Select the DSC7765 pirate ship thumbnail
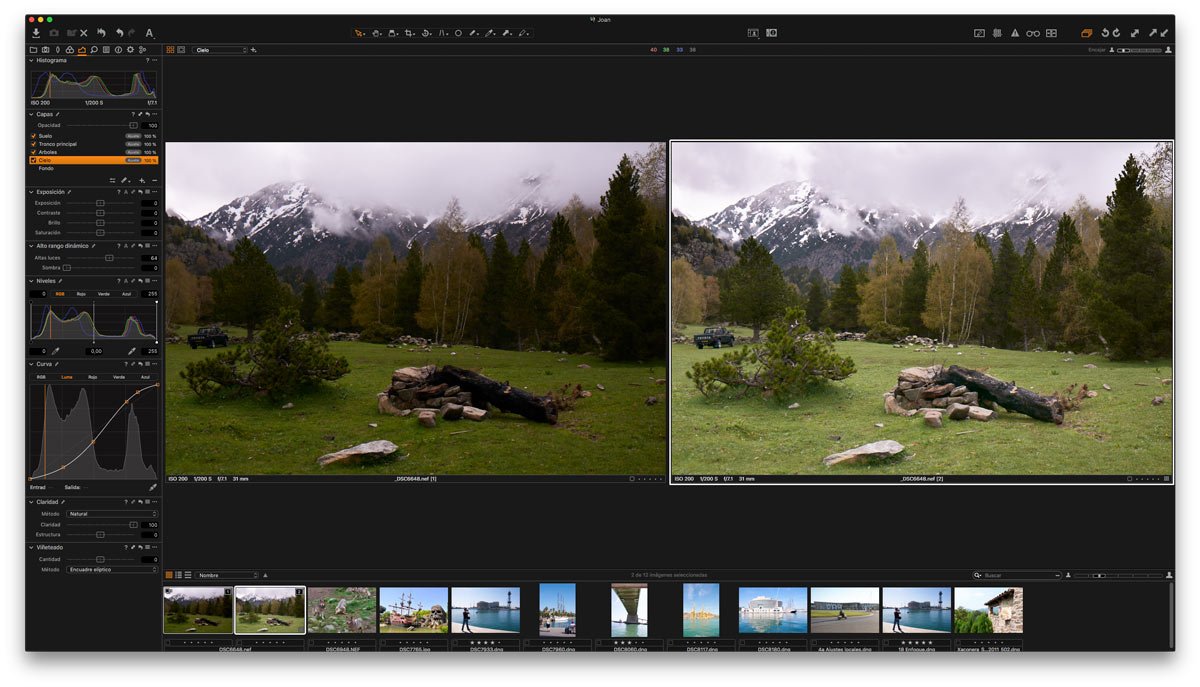Image resolution: width=1200 pixels, height=687 pixels. tap(413, 609)
